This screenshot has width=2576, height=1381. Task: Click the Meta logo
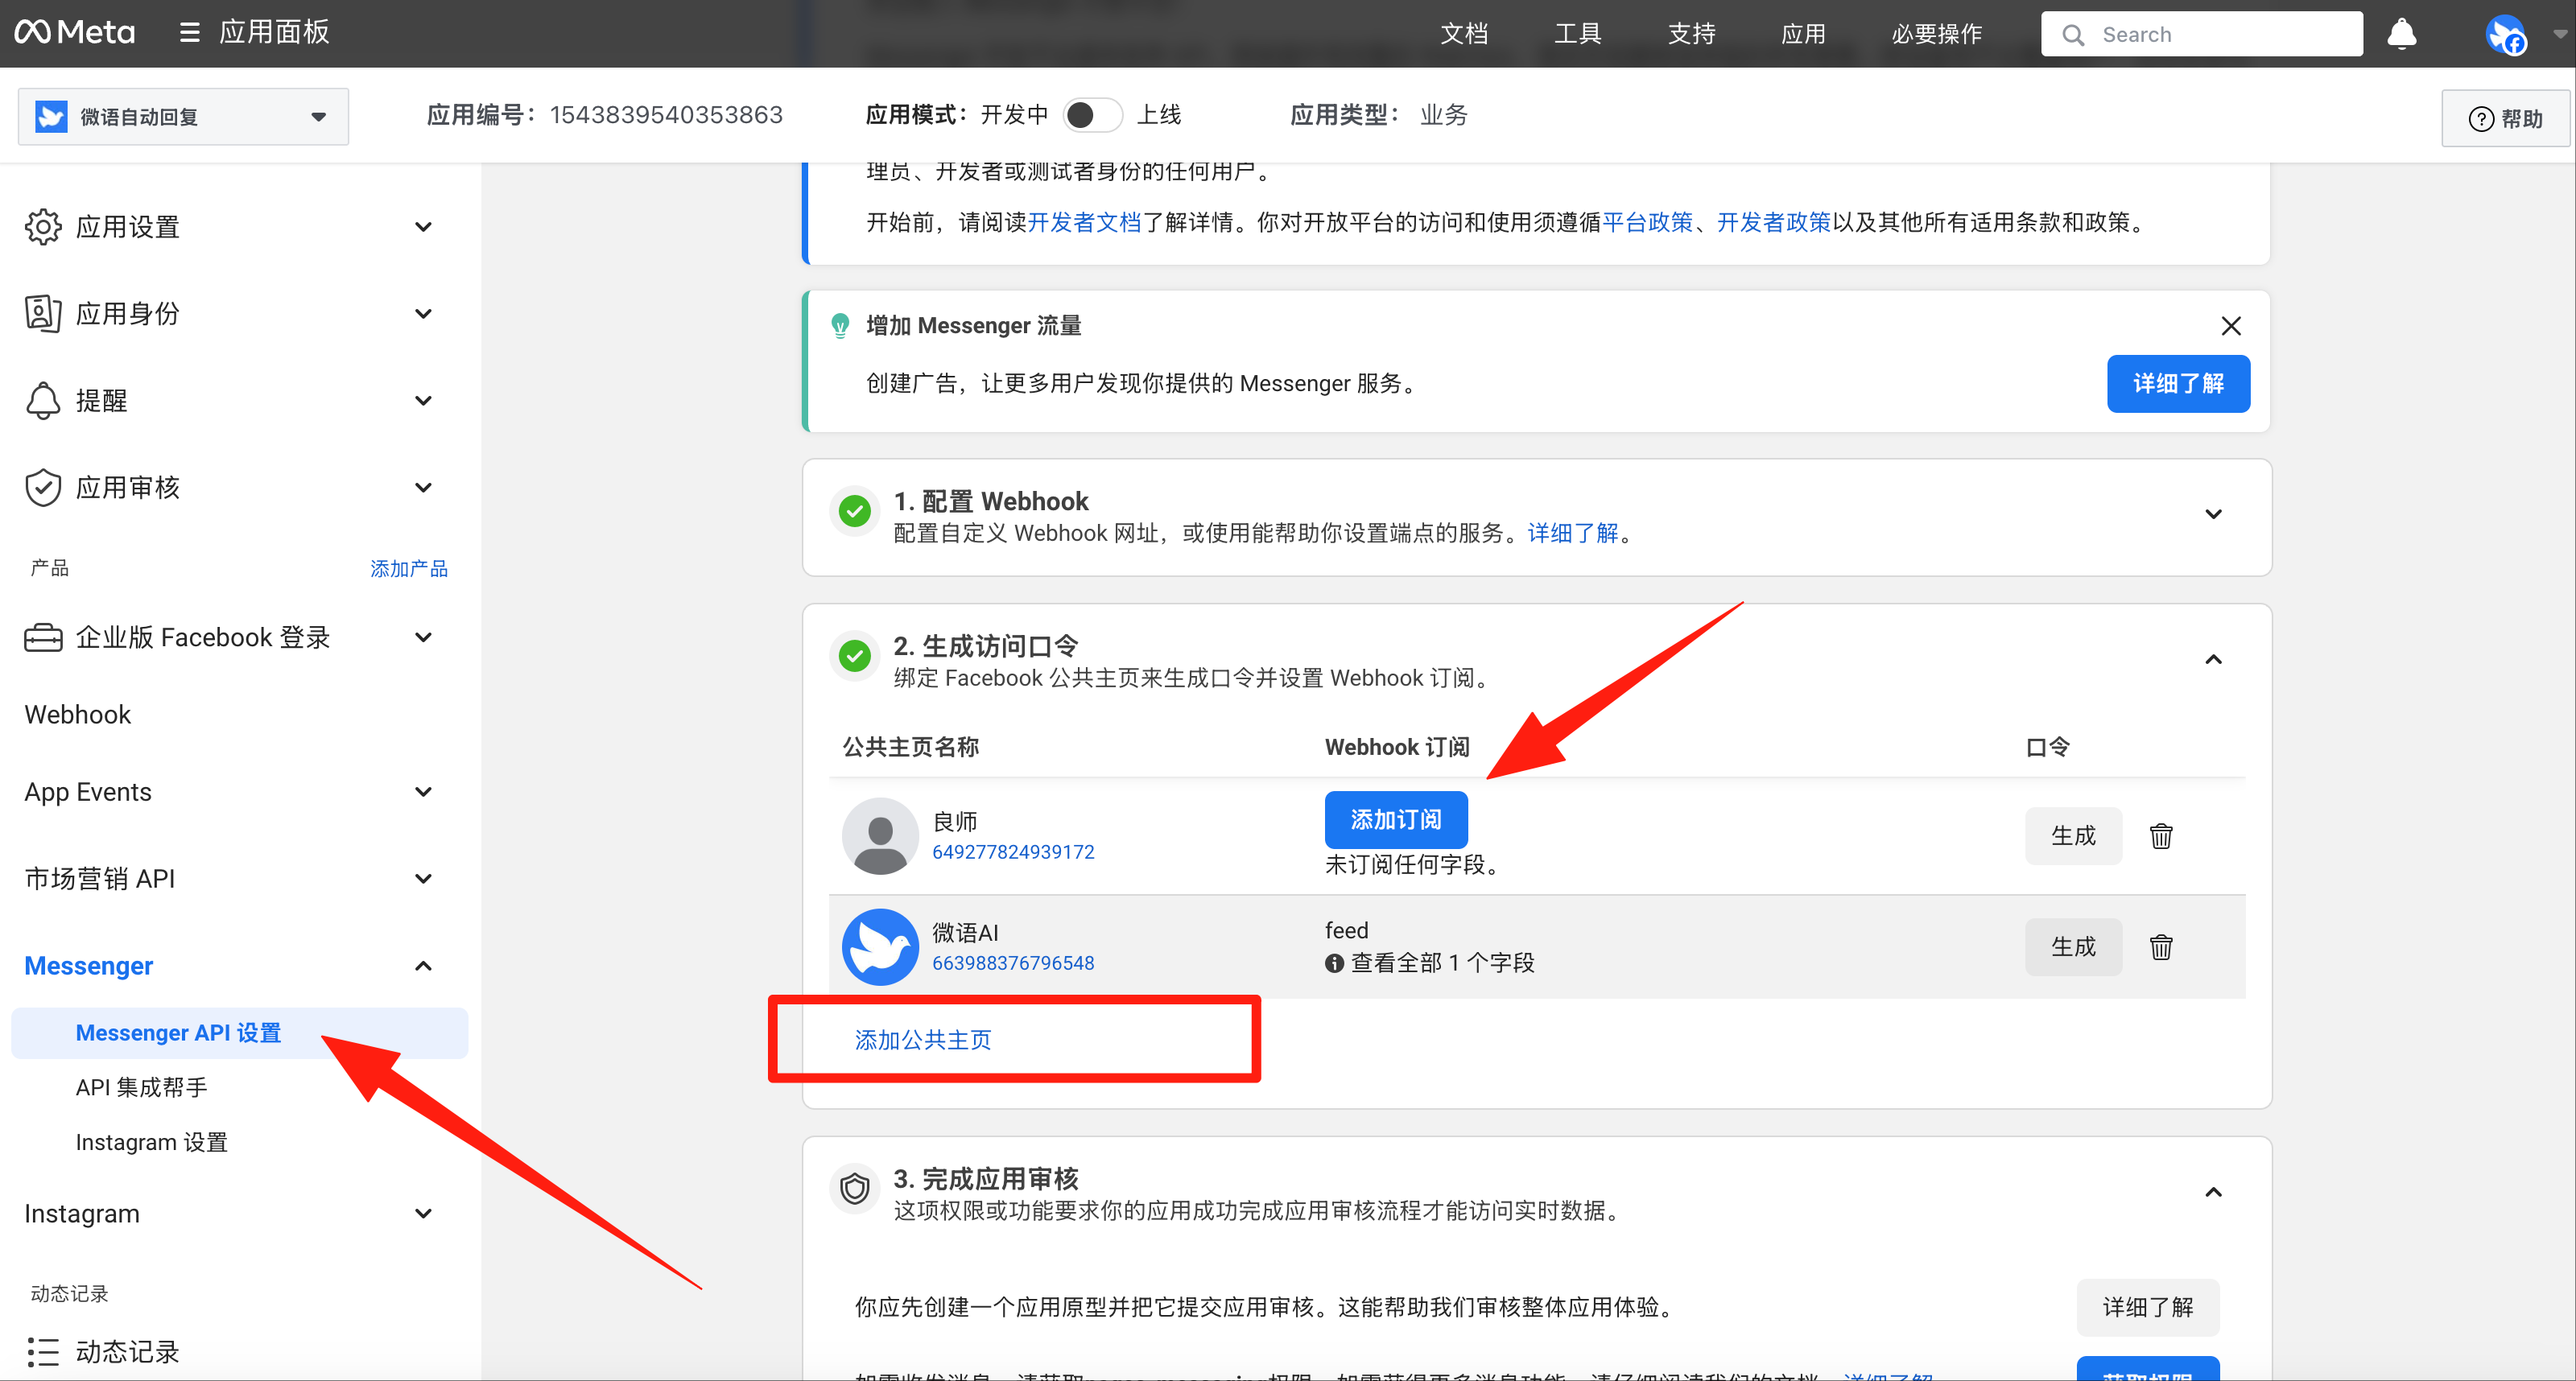point(75,32)
